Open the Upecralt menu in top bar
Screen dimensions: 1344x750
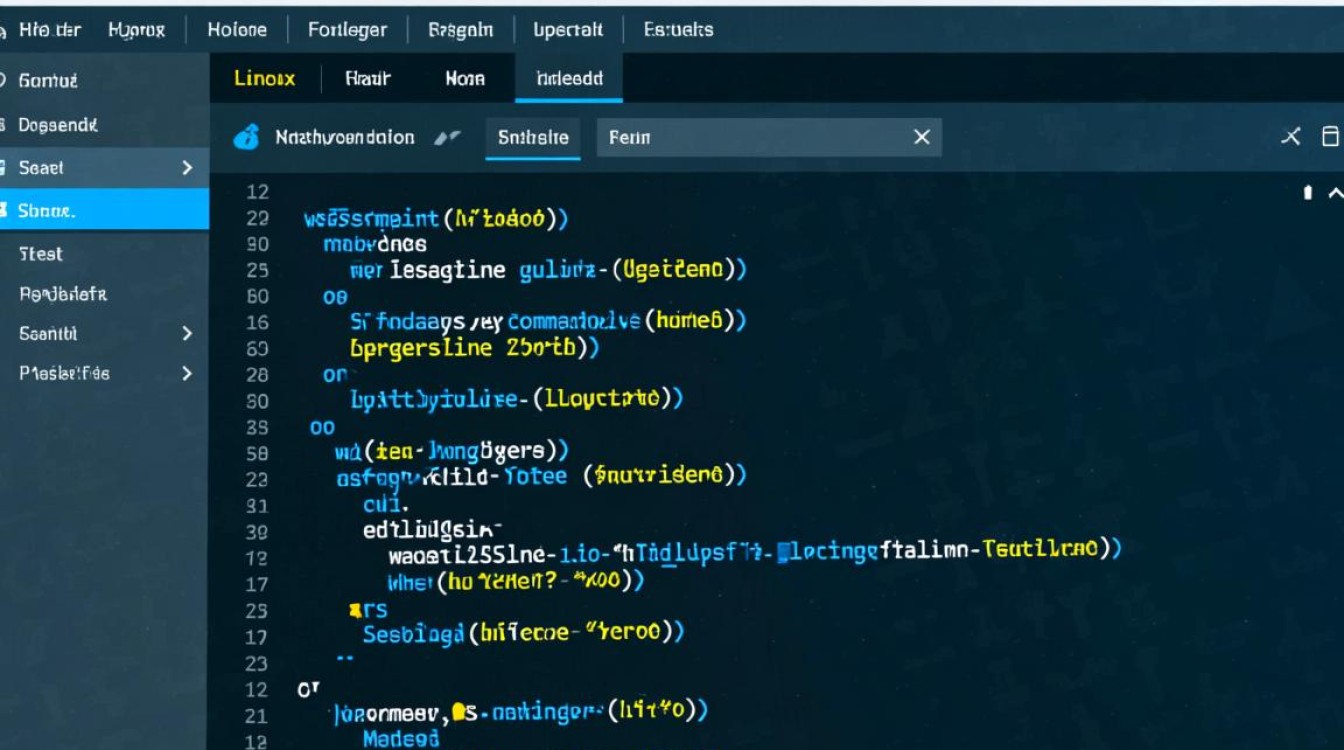click(x=568, y=30)
